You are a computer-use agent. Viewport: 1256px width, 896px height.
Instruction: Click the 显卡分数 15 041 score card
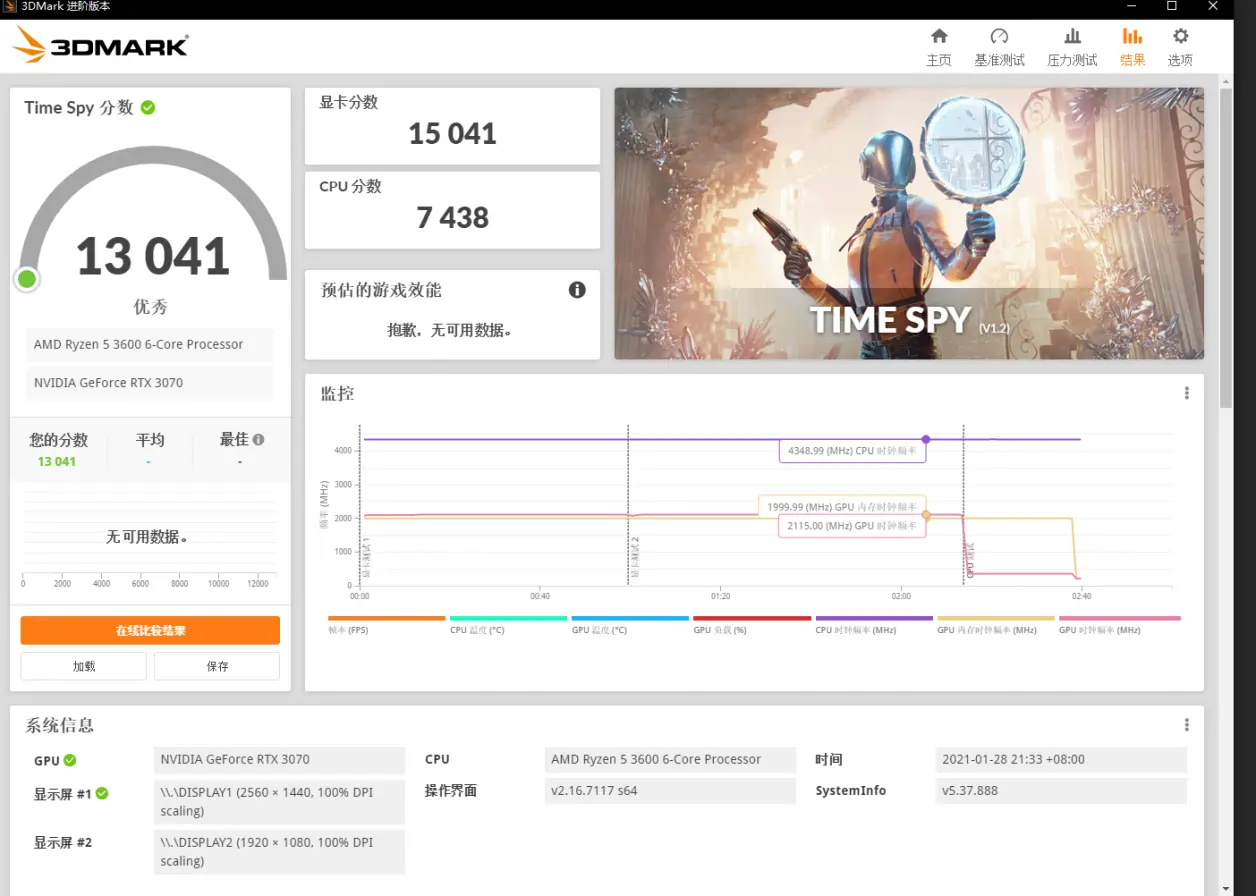(452, 126)
